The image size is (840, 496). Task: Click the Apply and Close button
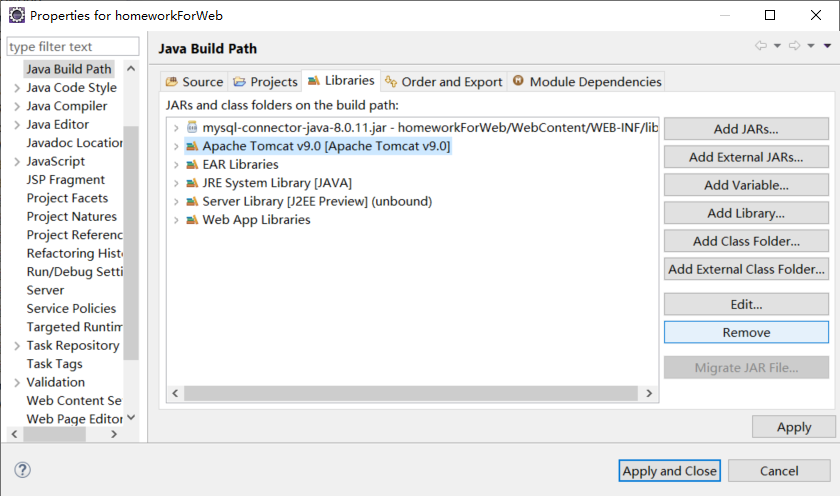tap(669, 471)
